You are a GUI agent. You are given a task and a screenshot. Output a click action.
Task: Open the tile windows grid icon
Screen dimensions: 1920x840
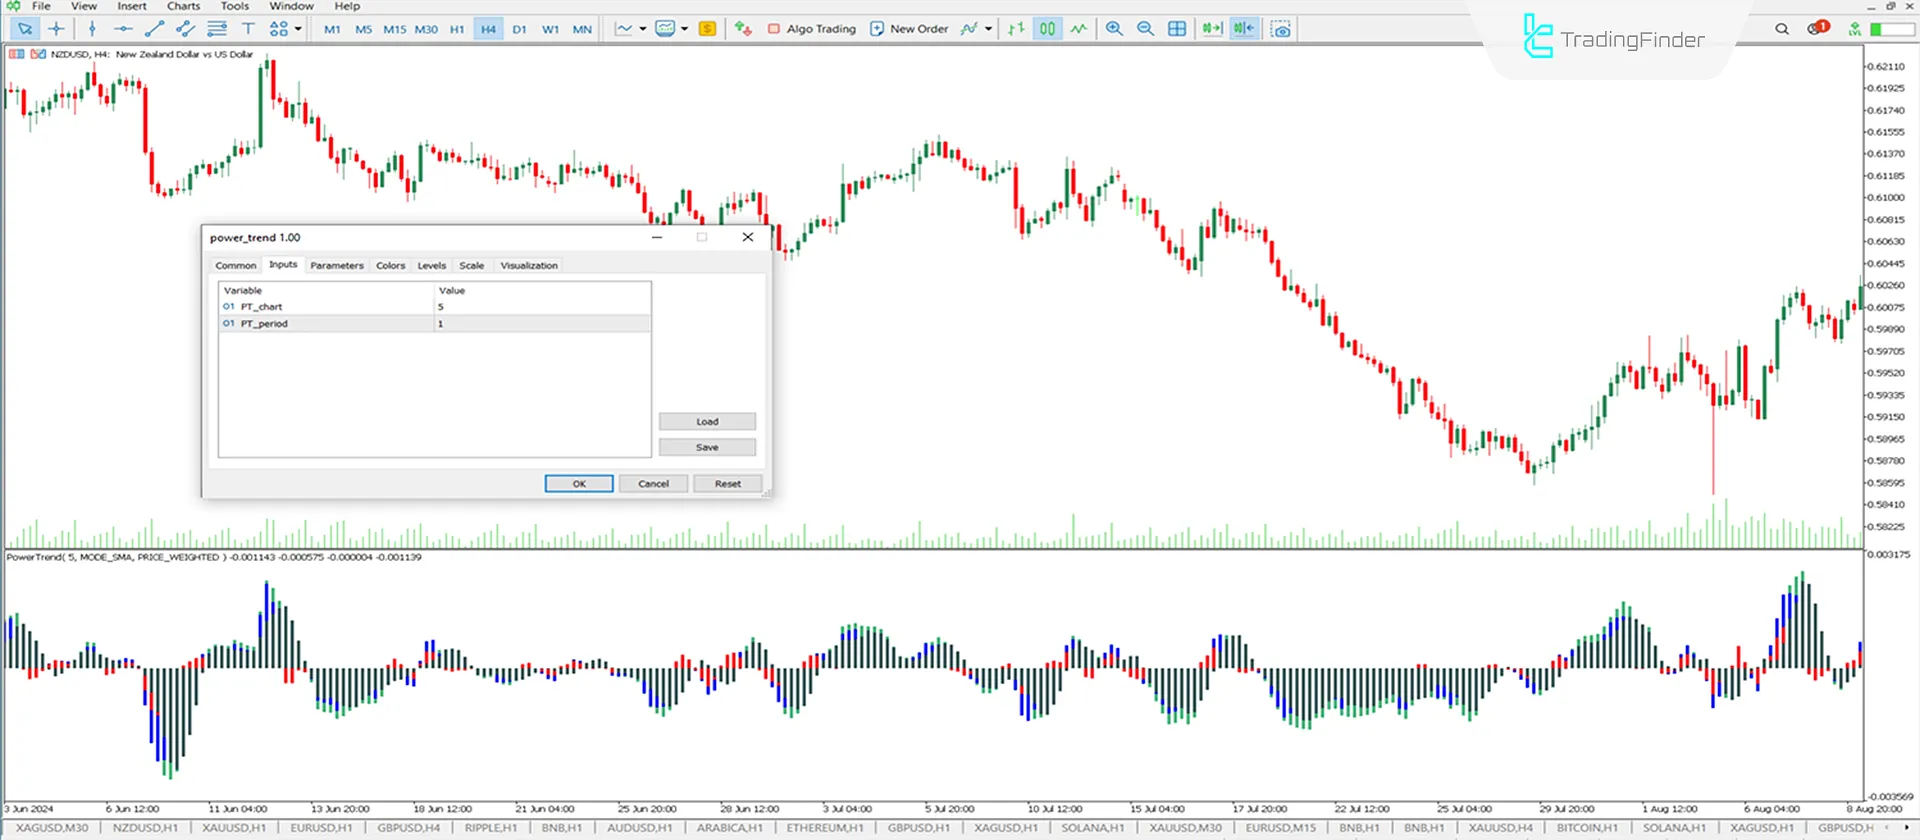(x=1177, y=29)
